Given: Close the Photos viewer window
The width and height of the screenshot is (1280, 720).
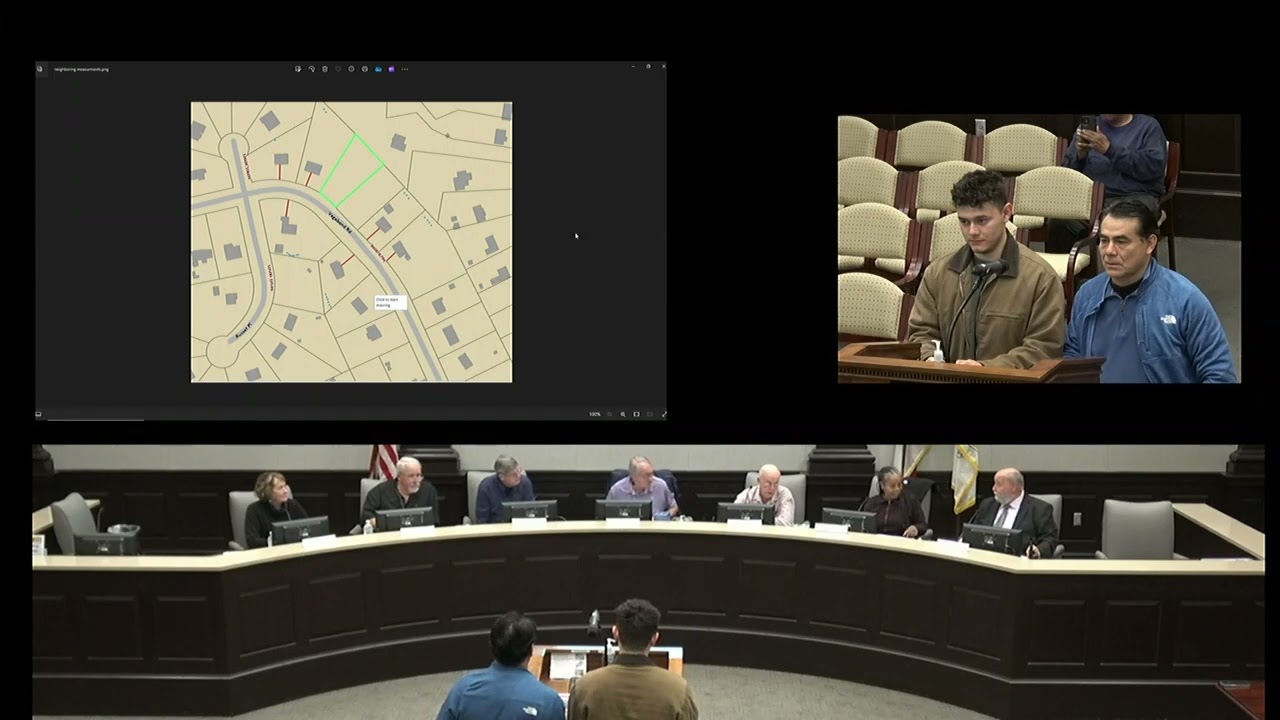Looking at the screenshot, I should point(662,66).
